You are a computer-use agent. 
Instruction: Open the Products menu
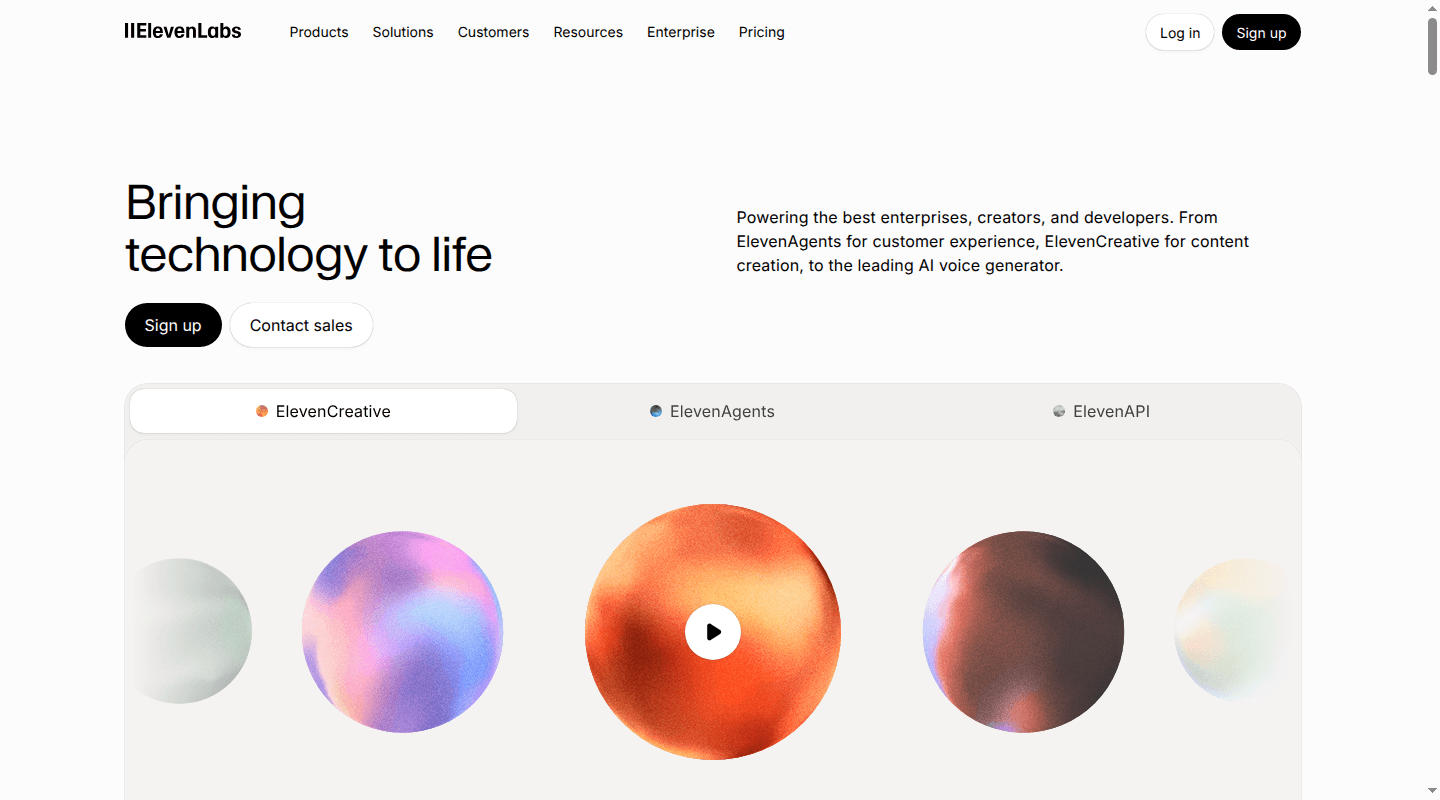(x=319, y=32)
